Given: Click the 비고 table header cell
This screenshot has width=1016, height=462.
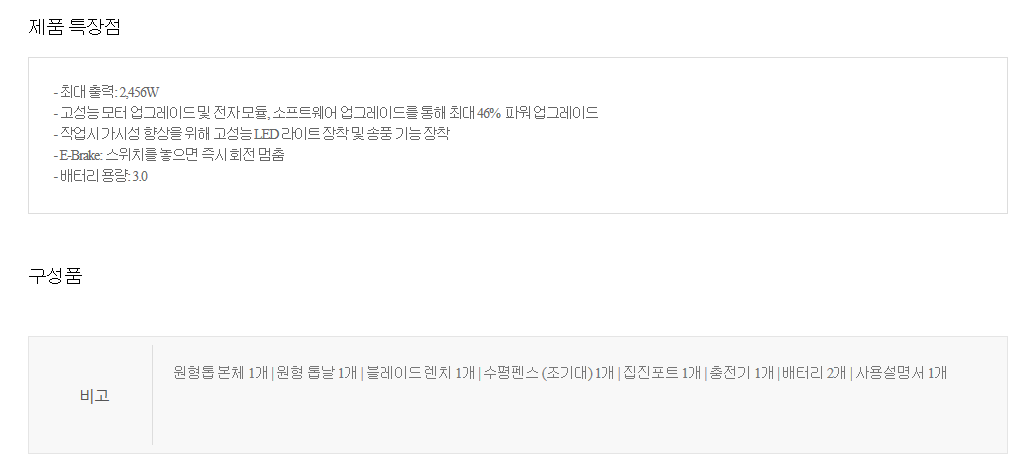Looking at the screenshot, I should tap(95, 395).
